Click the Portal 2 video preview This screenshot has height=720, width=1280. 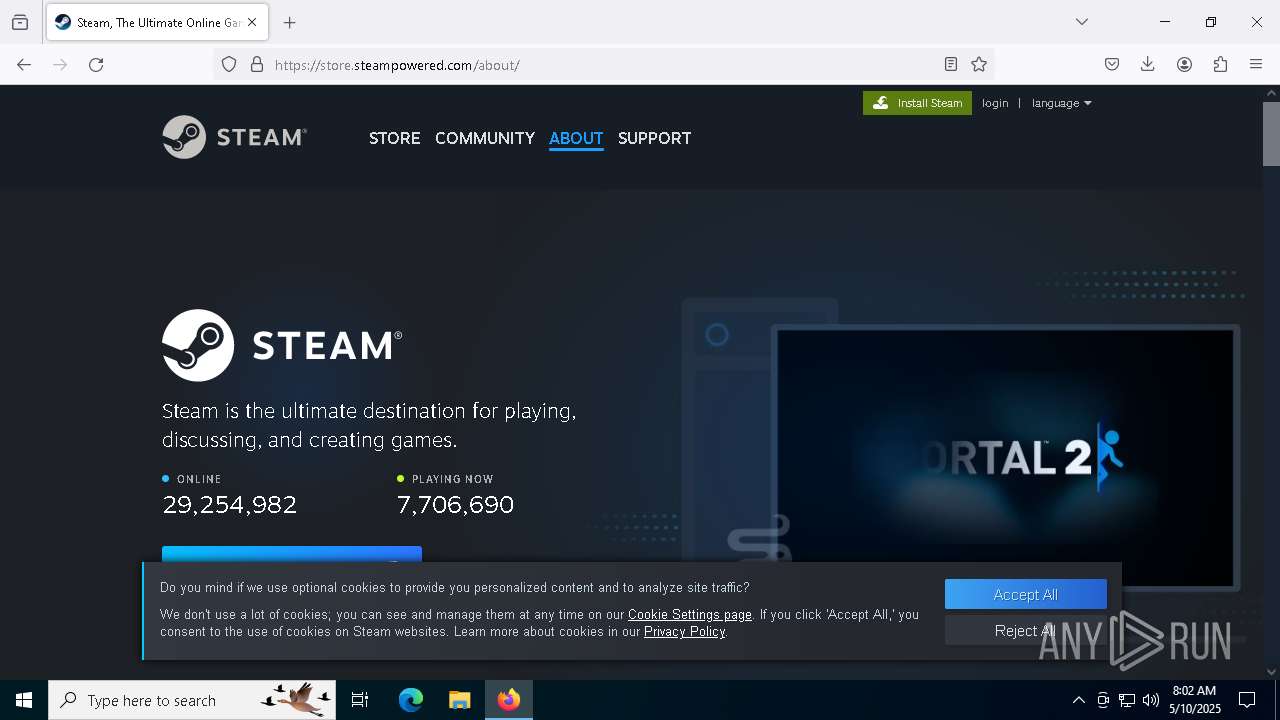(1005, 457)
